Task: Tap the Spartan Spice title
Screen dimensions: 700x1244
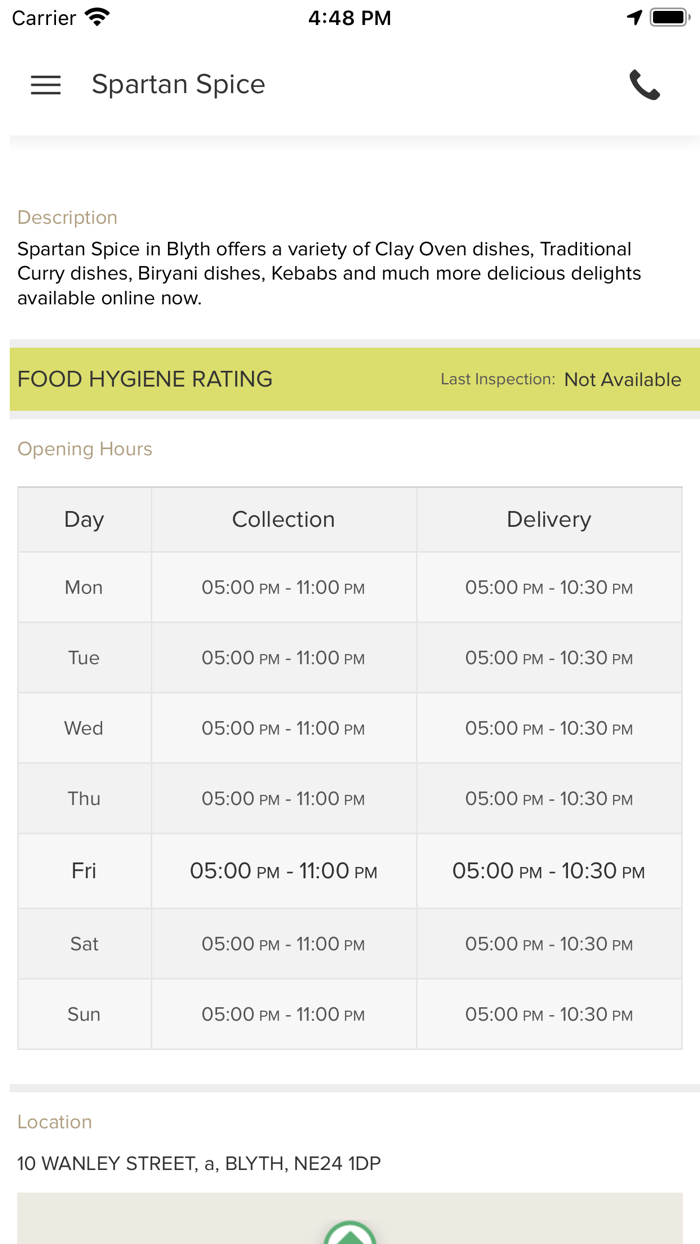Action: 178,85
